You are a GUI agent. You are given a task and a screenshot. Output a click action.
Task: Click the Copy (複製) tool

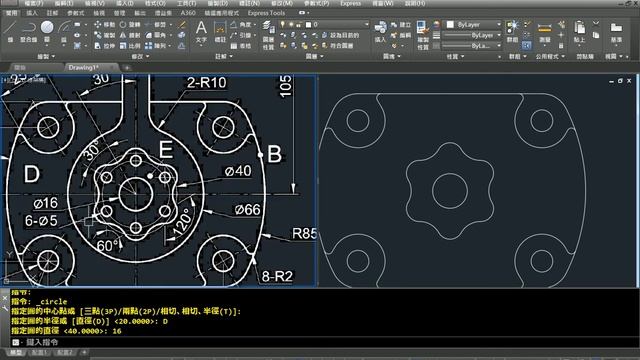pos(104,36)
